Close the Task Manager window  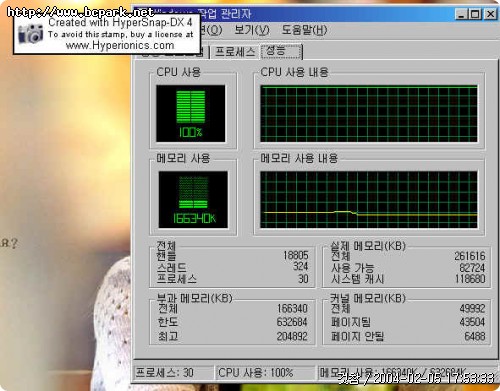click(490, 14)
